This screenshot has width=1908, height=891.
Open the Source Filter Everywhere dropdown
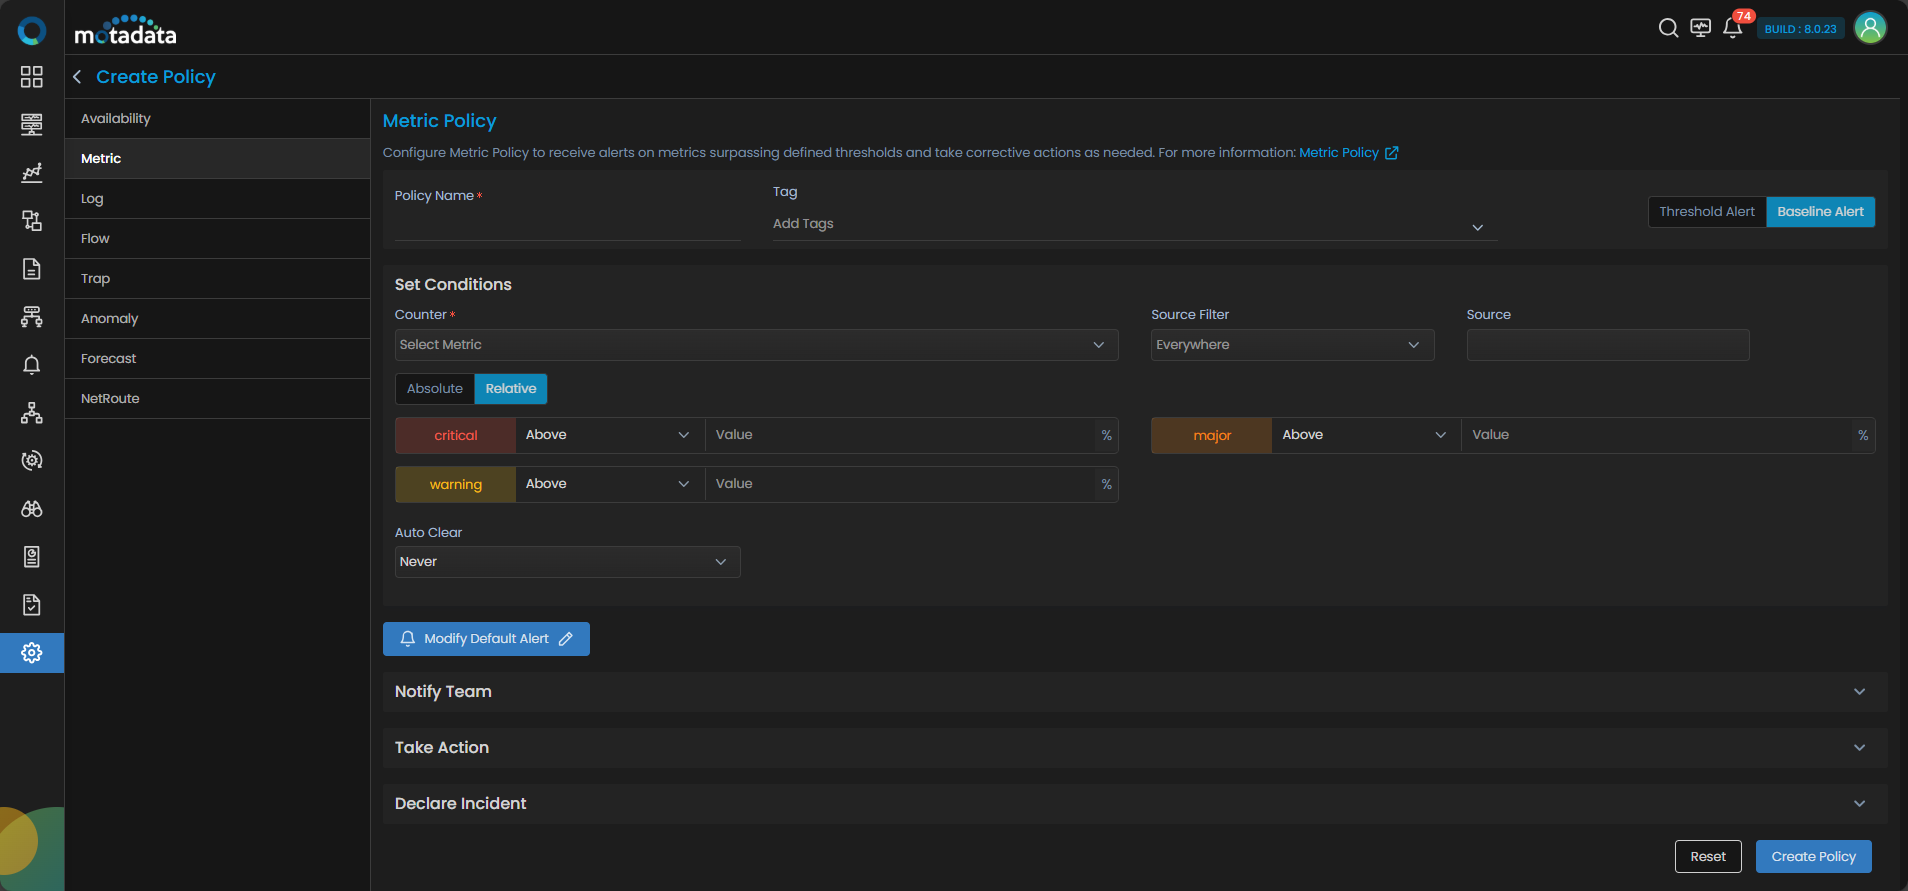click(x=1291, y=345)
